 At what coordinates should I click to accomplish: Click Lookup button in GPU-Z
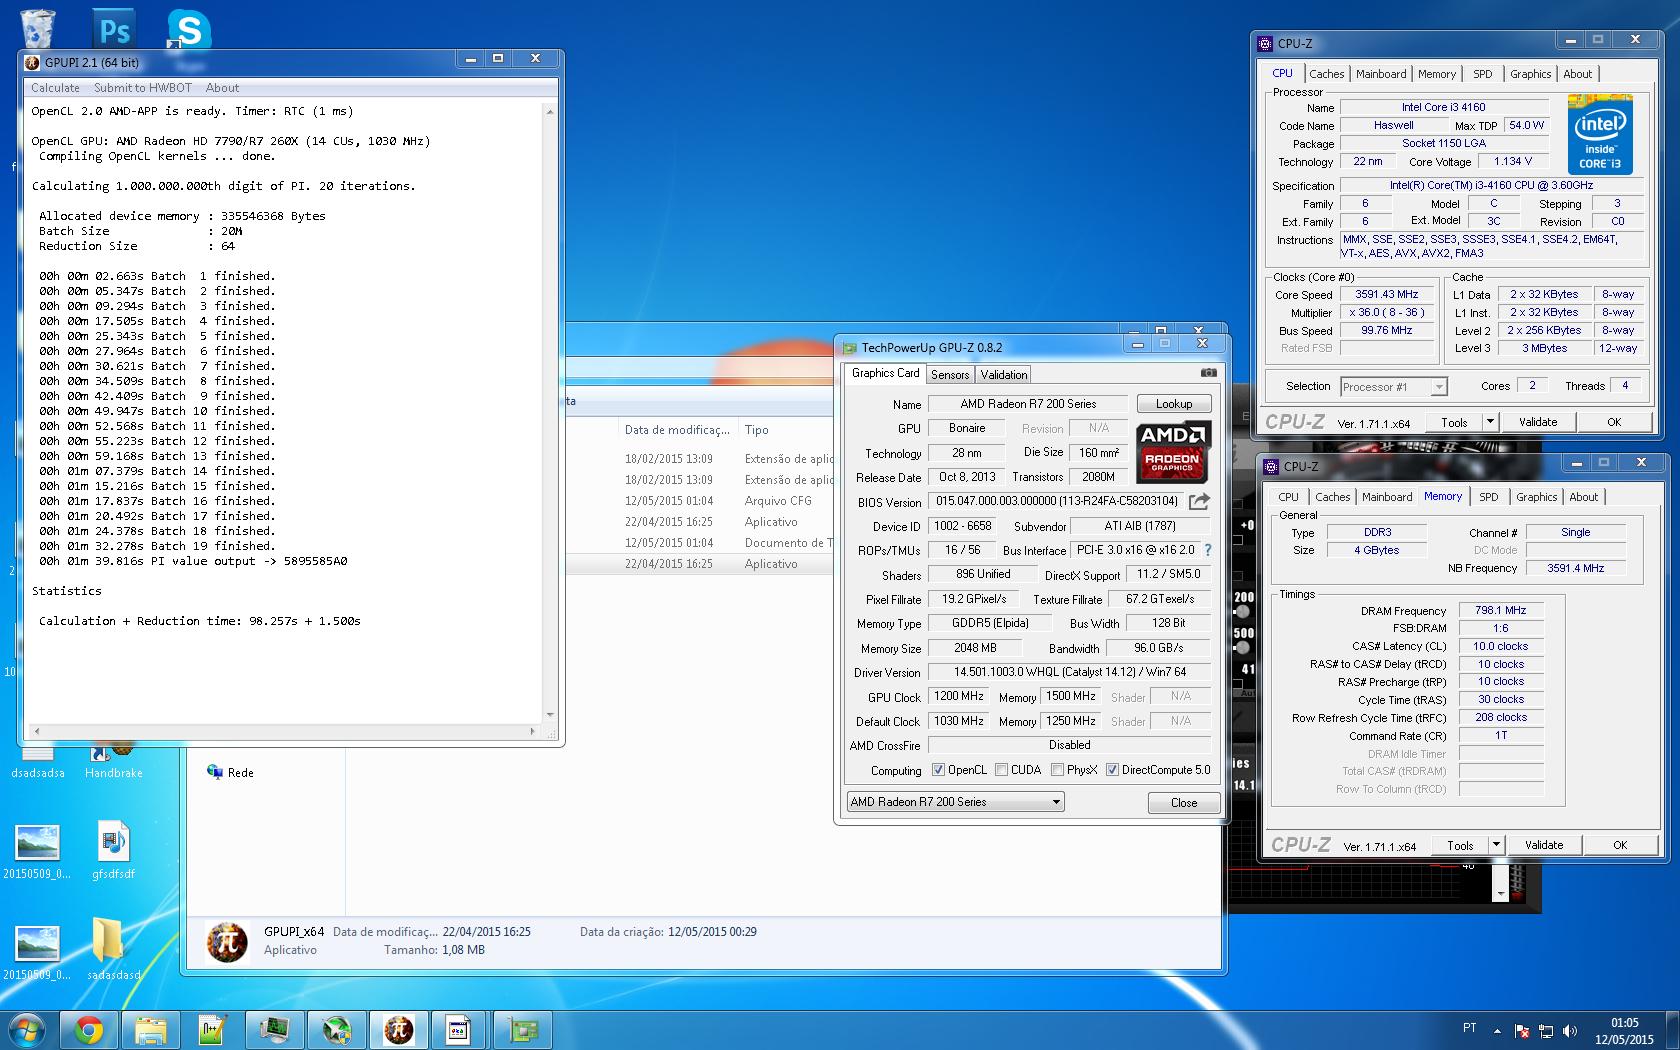point(1174,404)
